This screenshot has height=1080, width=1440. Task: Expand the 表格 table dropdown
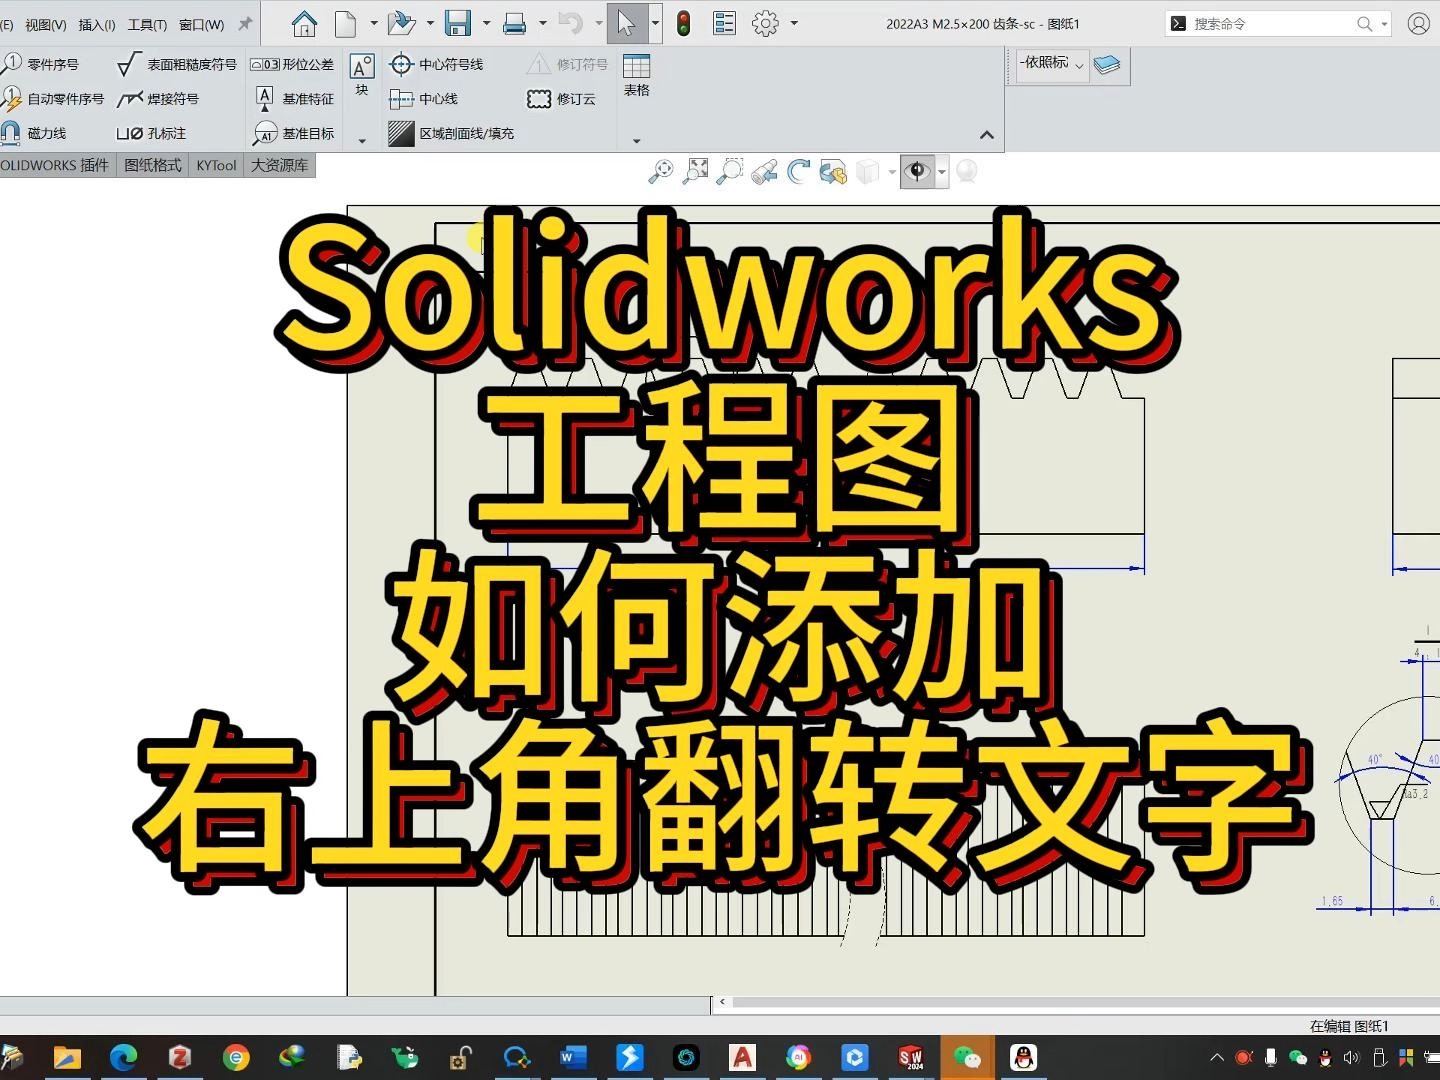pyautogui.click(x=636, y=140)
